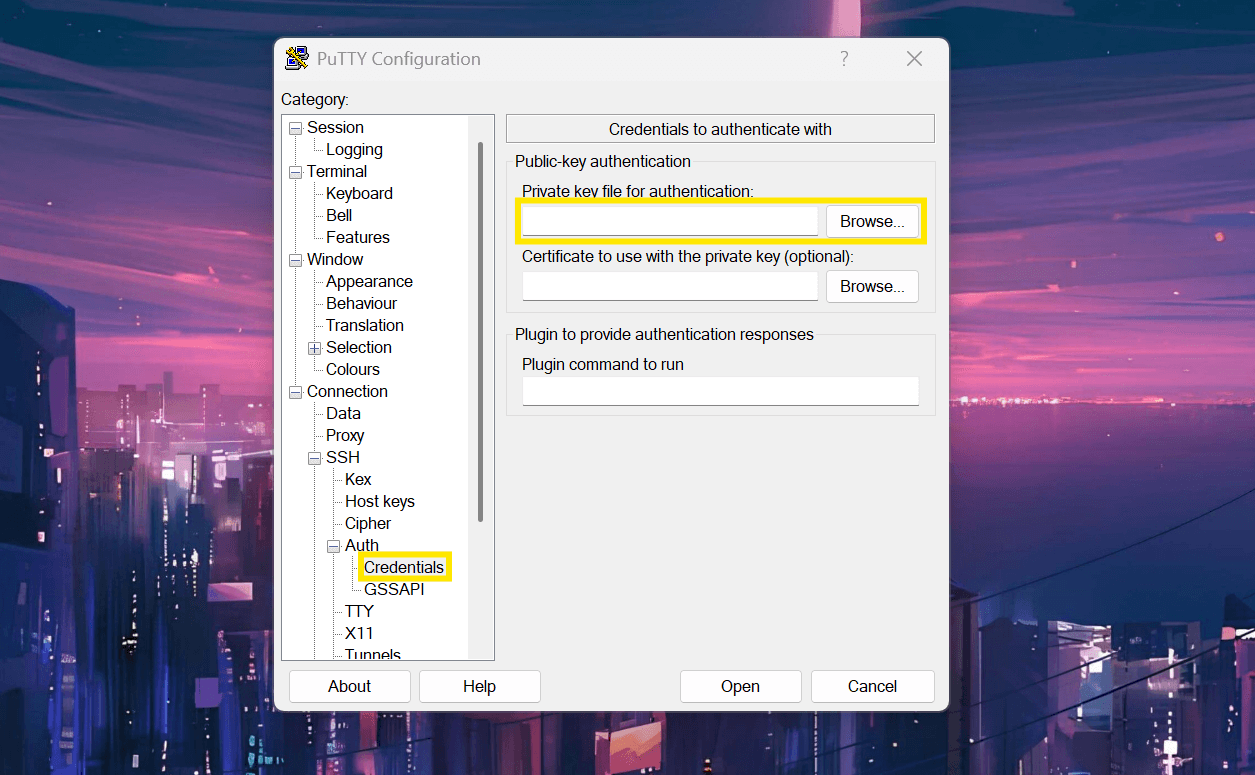The width and height of the screenshot is (1255, 775).
Task: Select the Credentials tree item
Action: [404, 567]
